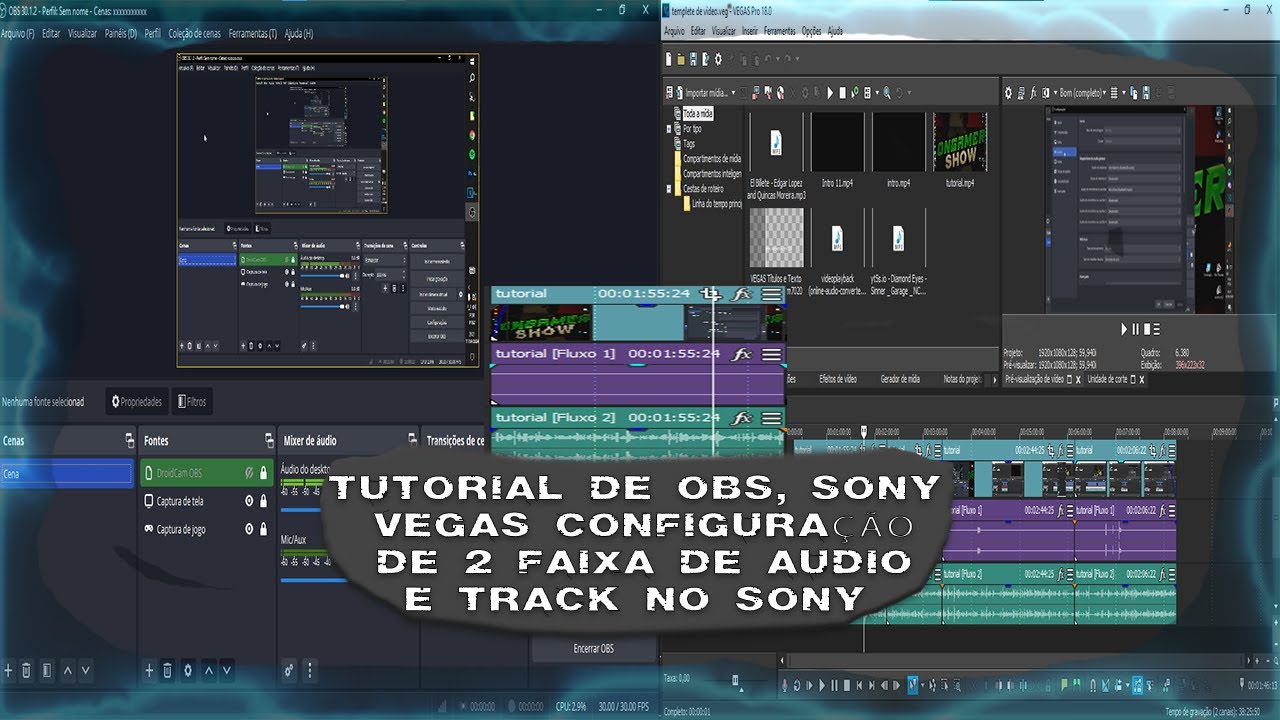Open Mixer de áudio three-dot menu
The image size is (1280, 720).
309,671
